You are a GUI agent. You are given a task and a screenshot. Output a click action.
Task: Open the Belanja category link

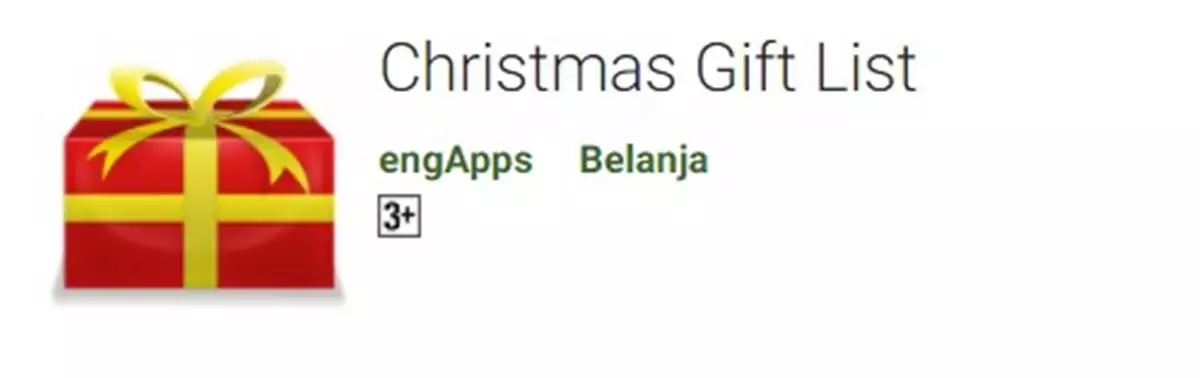[x=643, y=160]
